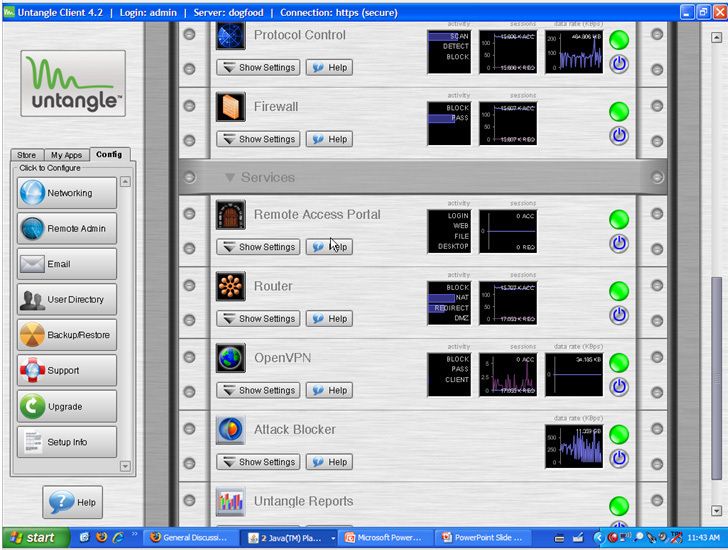This screenshot has width=728, height=550.
Task: Expand Attack Blocker Show Settings
Action: [258, 462]
